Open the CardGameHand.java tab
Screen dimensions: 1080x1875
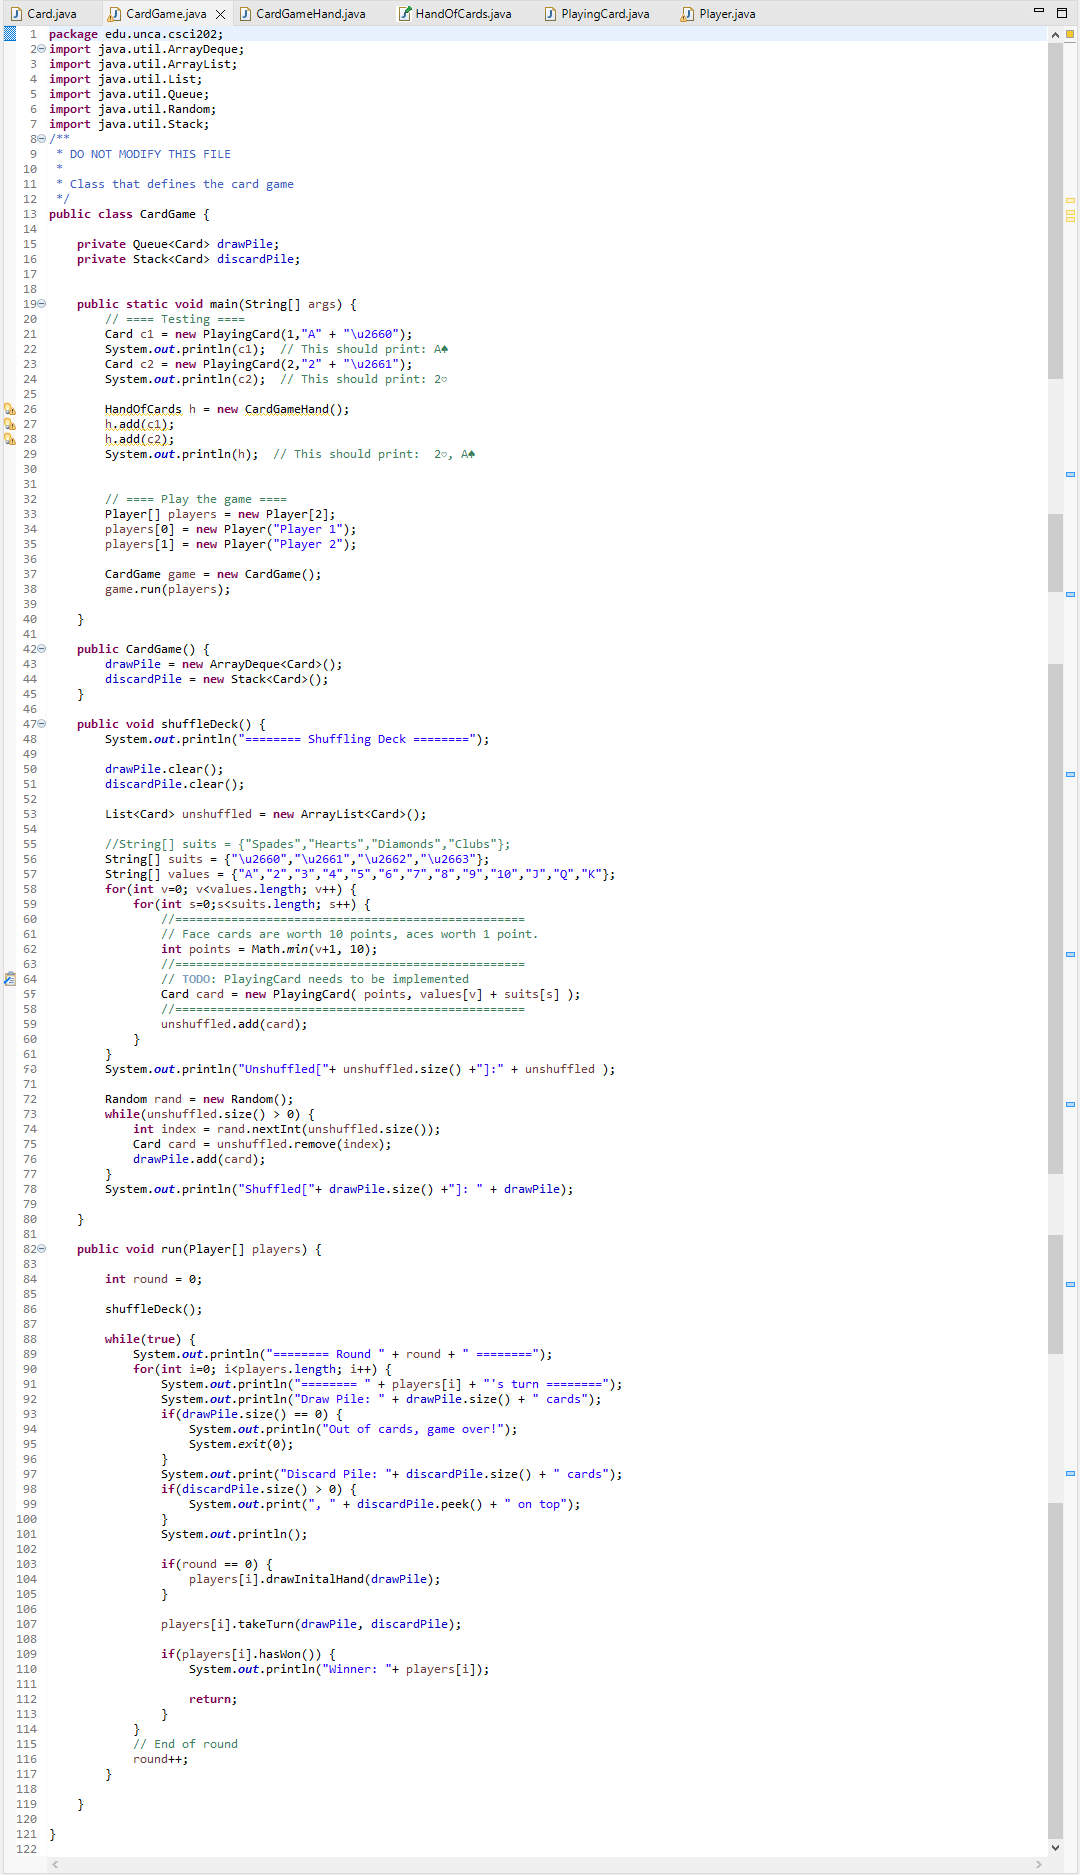click(x=302, y=14)
